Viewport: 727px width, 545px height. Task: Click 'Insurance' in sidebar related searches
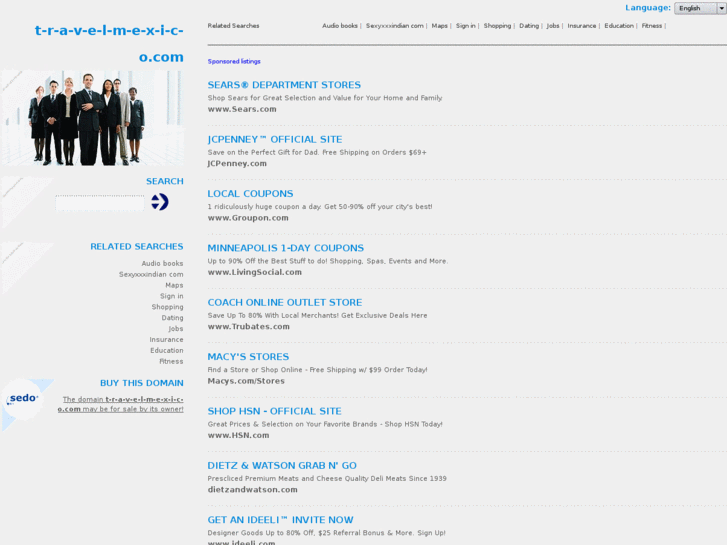tap(166, 340)
